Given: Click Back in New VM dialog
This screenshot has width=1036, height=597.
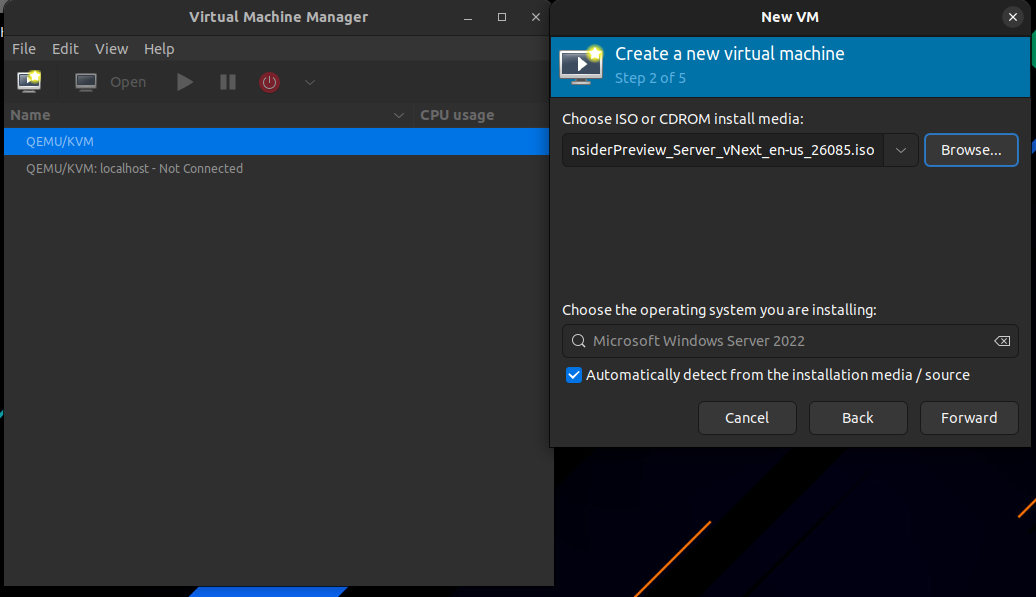Looking at the screenshot, I should pos(858,418).
